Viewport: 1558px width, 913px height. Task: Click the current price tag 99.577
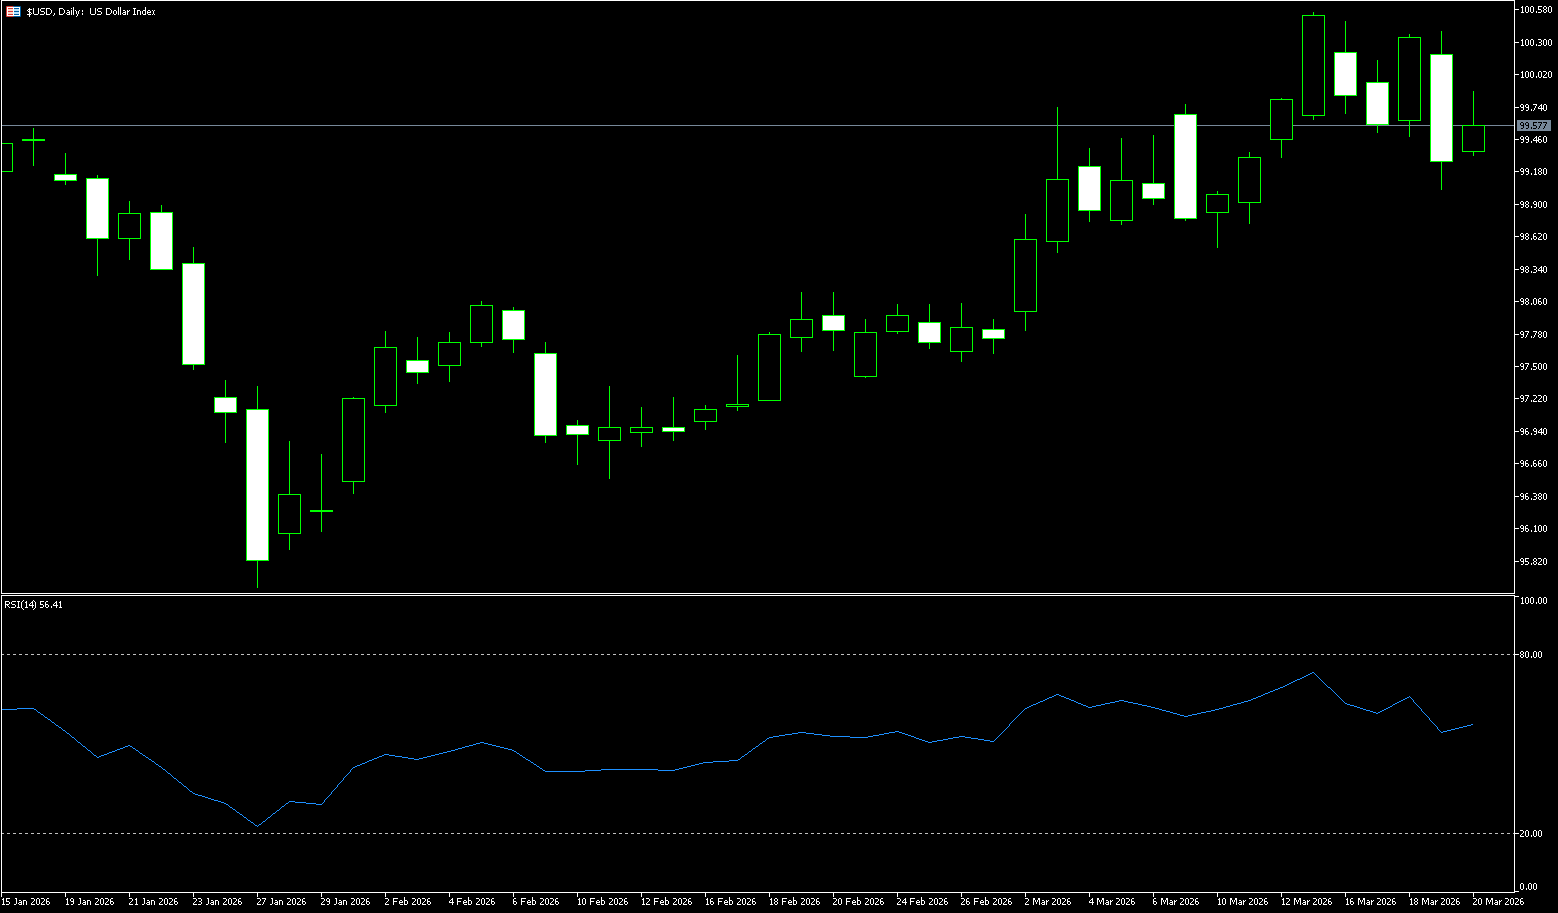pyautogui.click(x=1533, y=126)
